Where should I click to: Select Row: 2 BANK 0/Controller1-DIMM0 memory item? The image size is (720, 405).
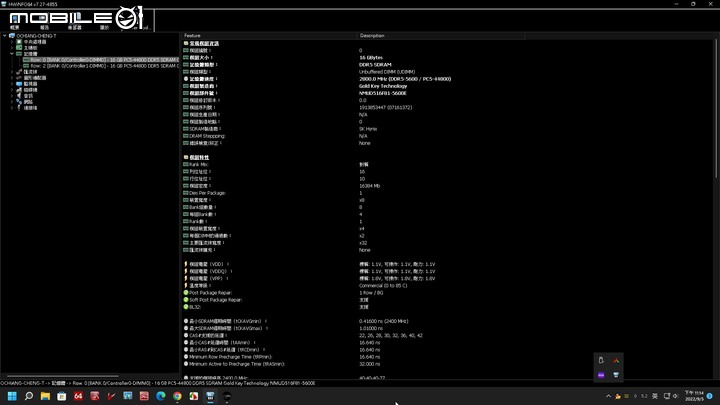pos(101,66)
